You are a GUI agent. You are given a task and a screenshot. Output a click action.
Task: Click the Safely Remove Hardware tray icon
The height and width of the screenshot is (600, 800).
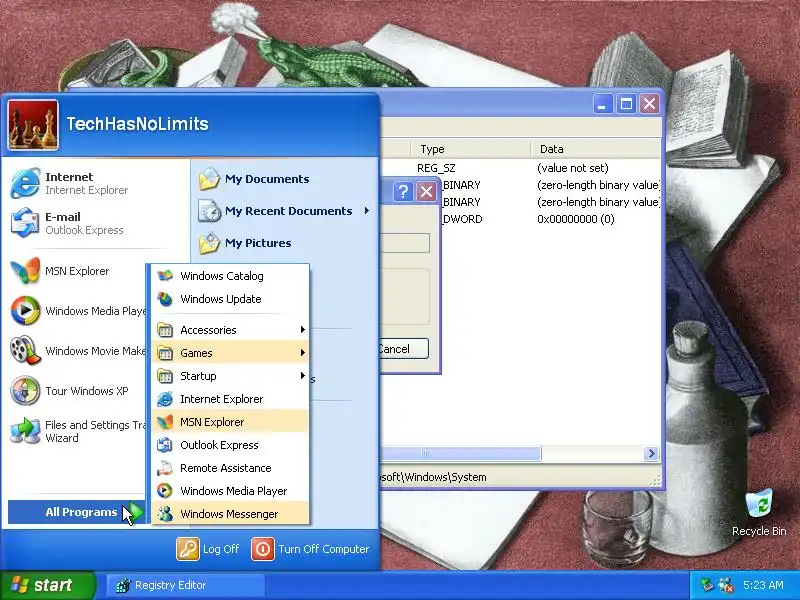707,585
